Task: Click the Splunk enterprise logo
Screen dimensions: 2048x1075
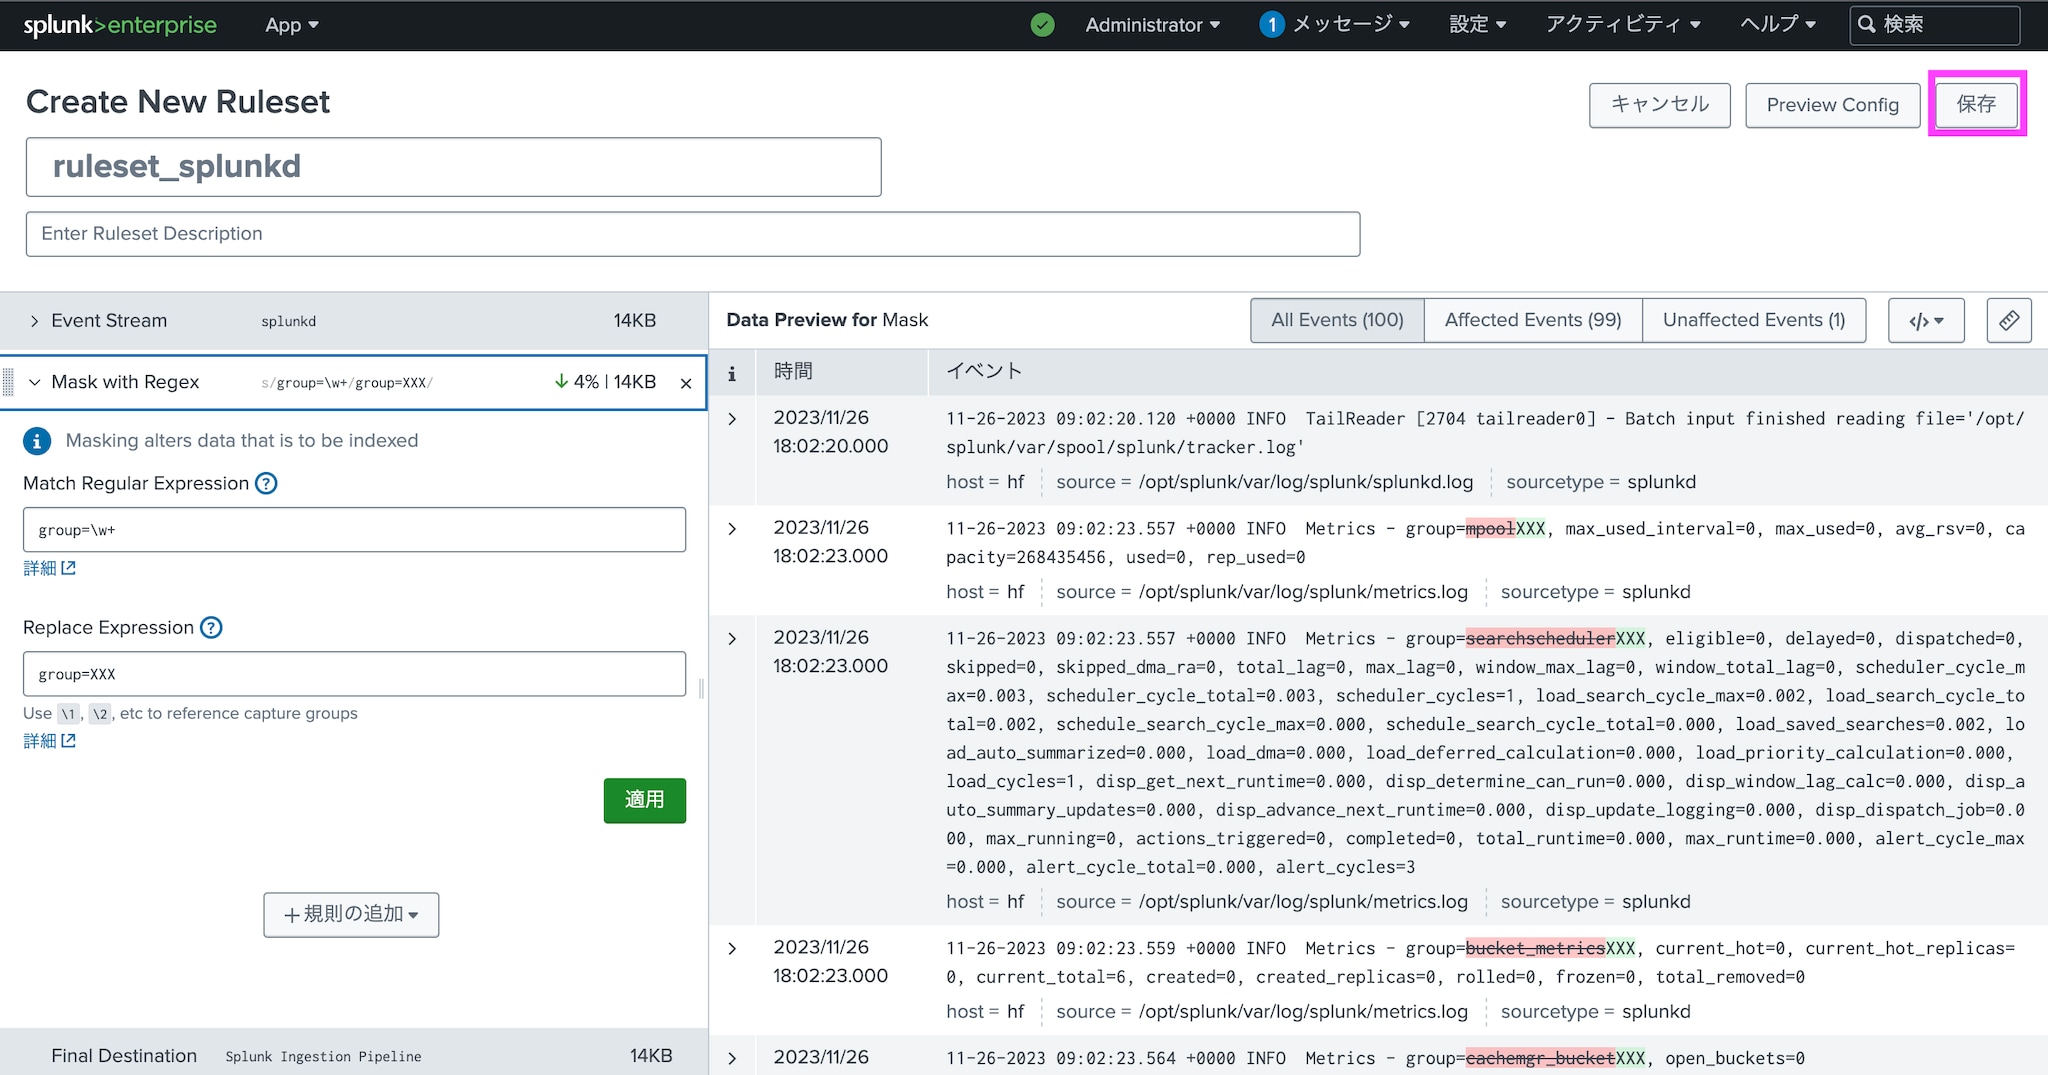Action: 120,25
